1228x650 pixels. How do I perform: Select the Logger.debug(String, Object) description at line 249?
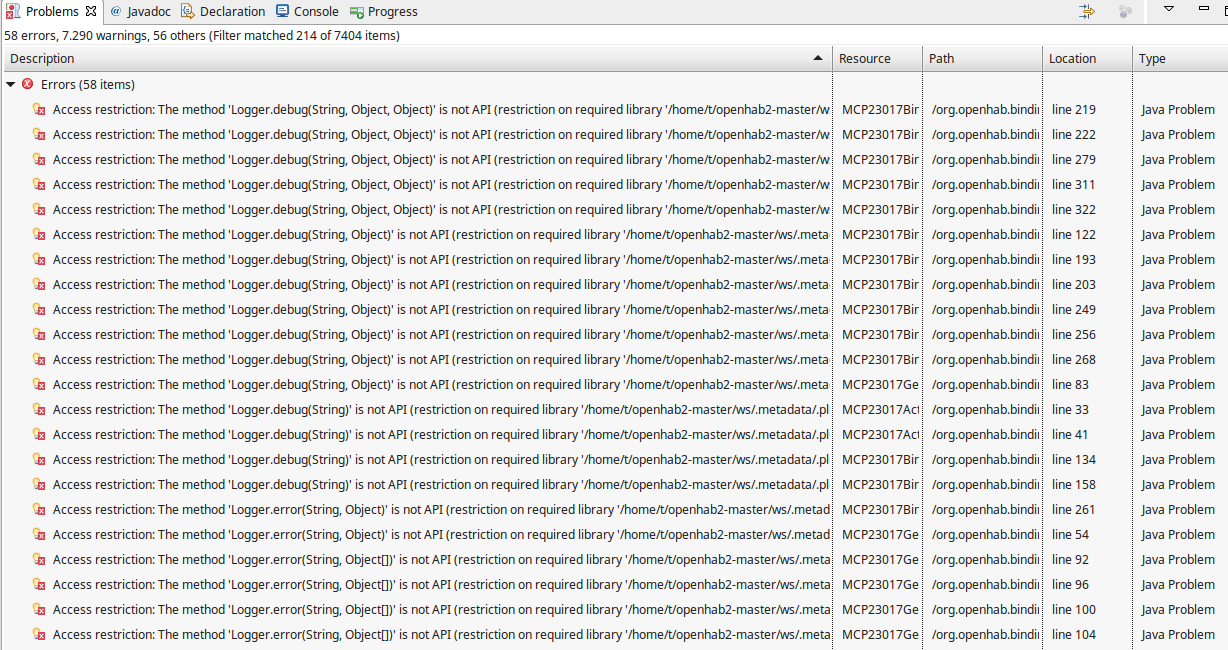pos(441,309)
